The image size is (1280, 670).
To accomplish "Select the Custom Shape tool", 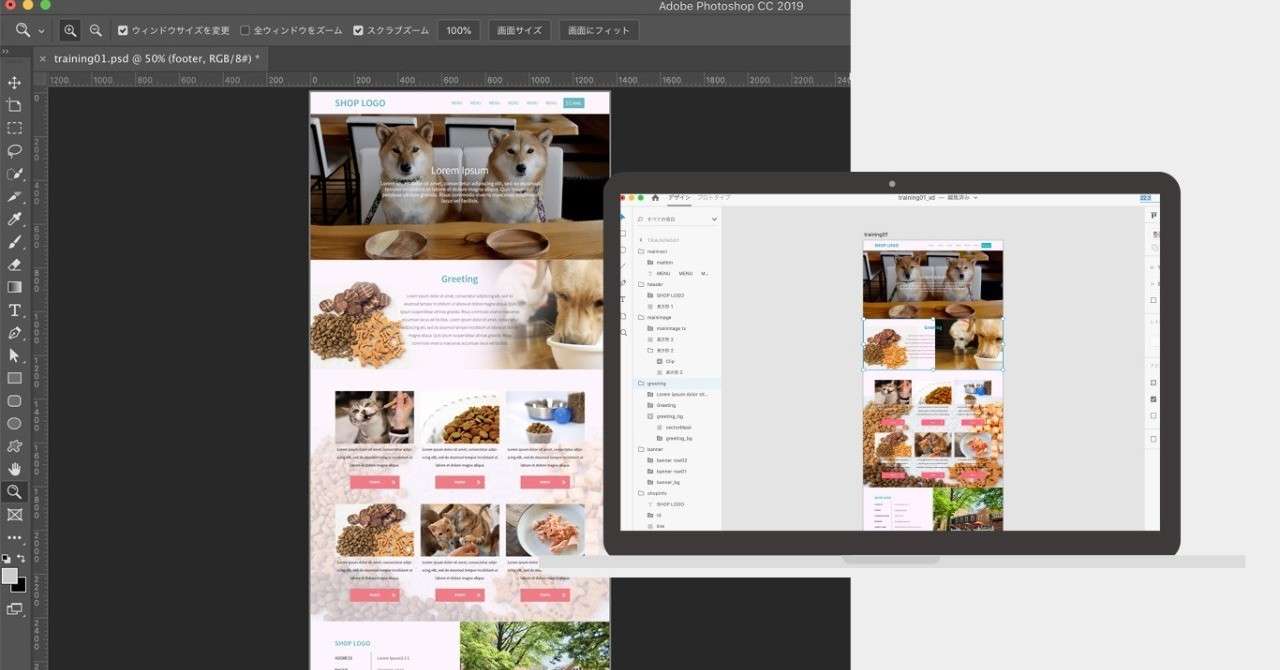I will click(14, 446).
